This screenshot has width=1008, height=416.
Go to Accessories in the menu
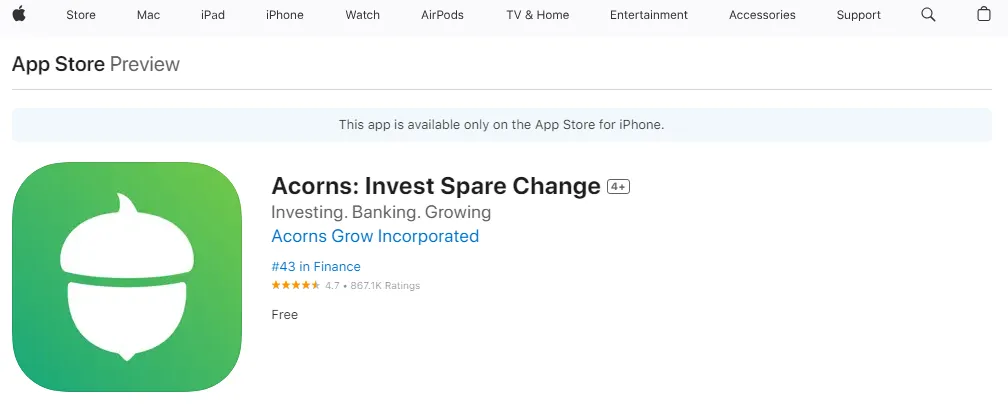coord(762,15)
